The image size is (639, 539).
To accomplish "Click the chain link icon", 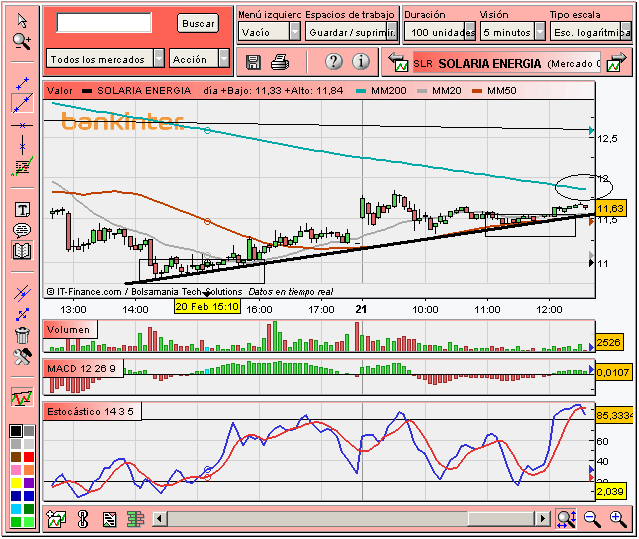I will (x=83, y=519).
